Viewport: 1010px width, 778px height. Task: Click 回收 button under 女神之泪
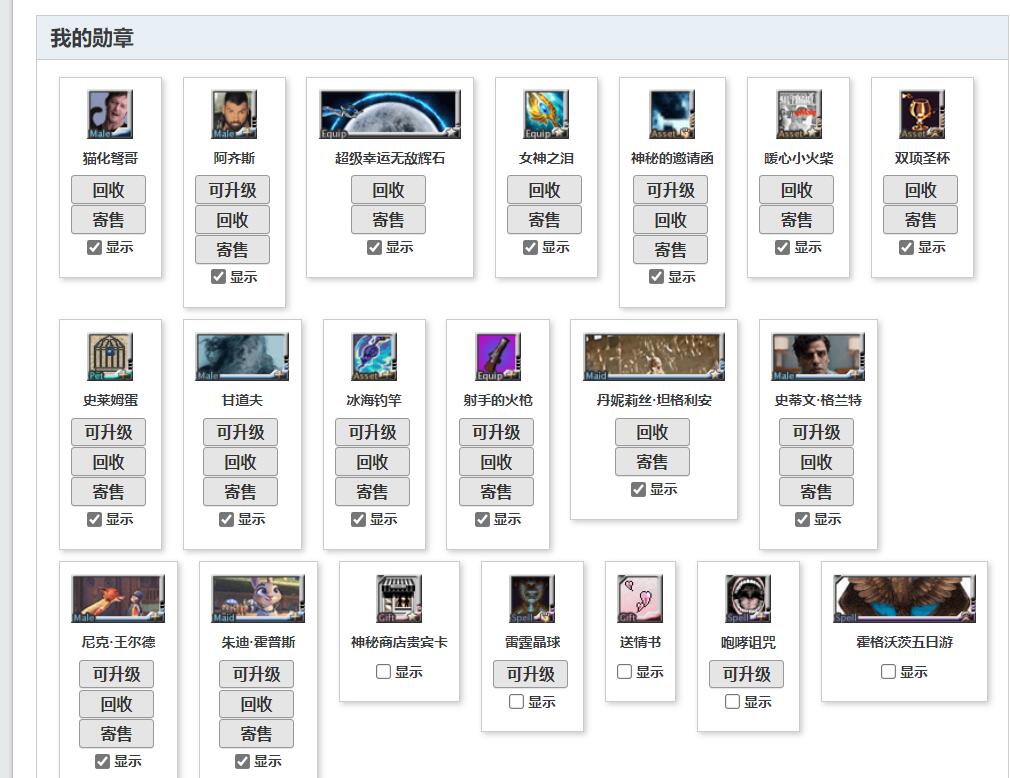[x=545, y=190]
